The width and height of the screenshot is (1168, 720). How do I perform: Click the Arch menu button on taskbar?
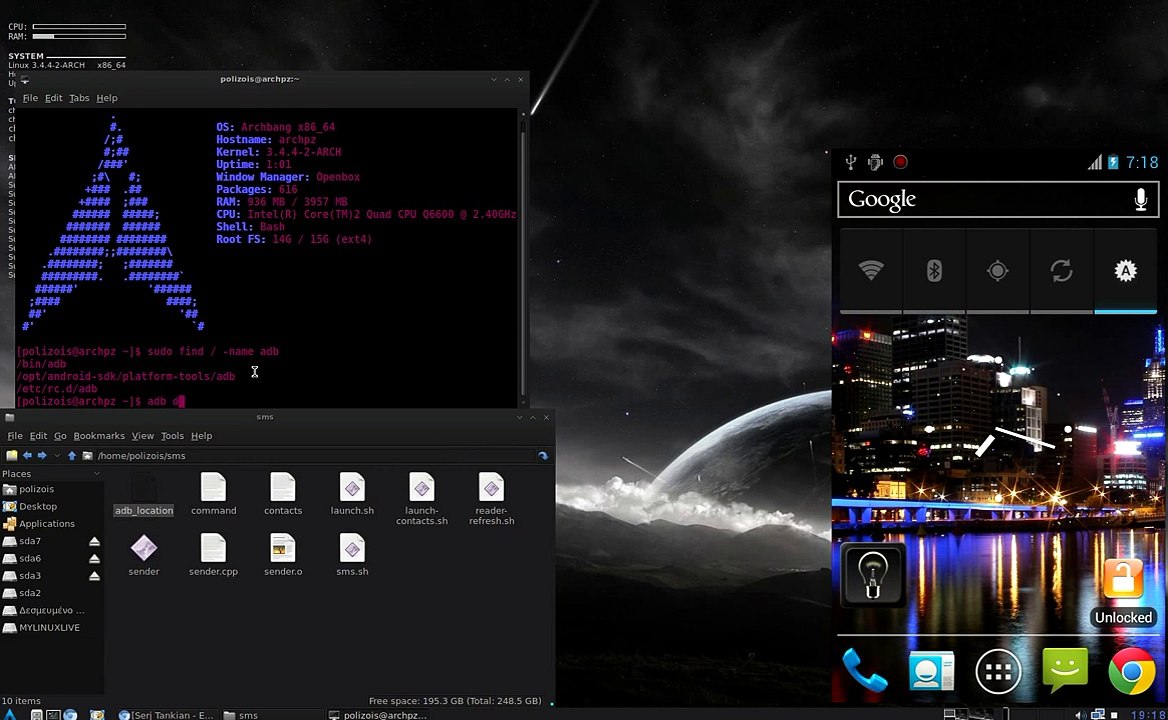click(10, 715)
